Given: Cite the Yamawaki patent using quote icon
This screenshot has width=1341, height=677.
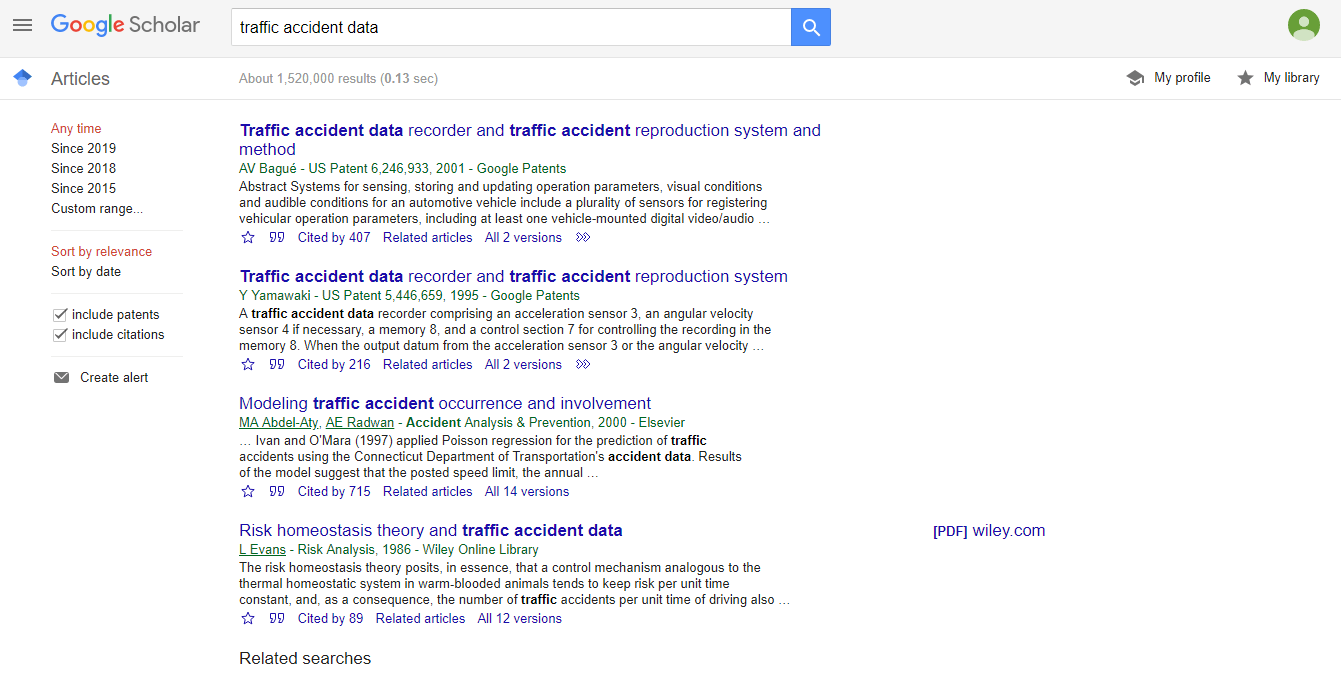Looking at the screenshot, I should click(277, 365).
